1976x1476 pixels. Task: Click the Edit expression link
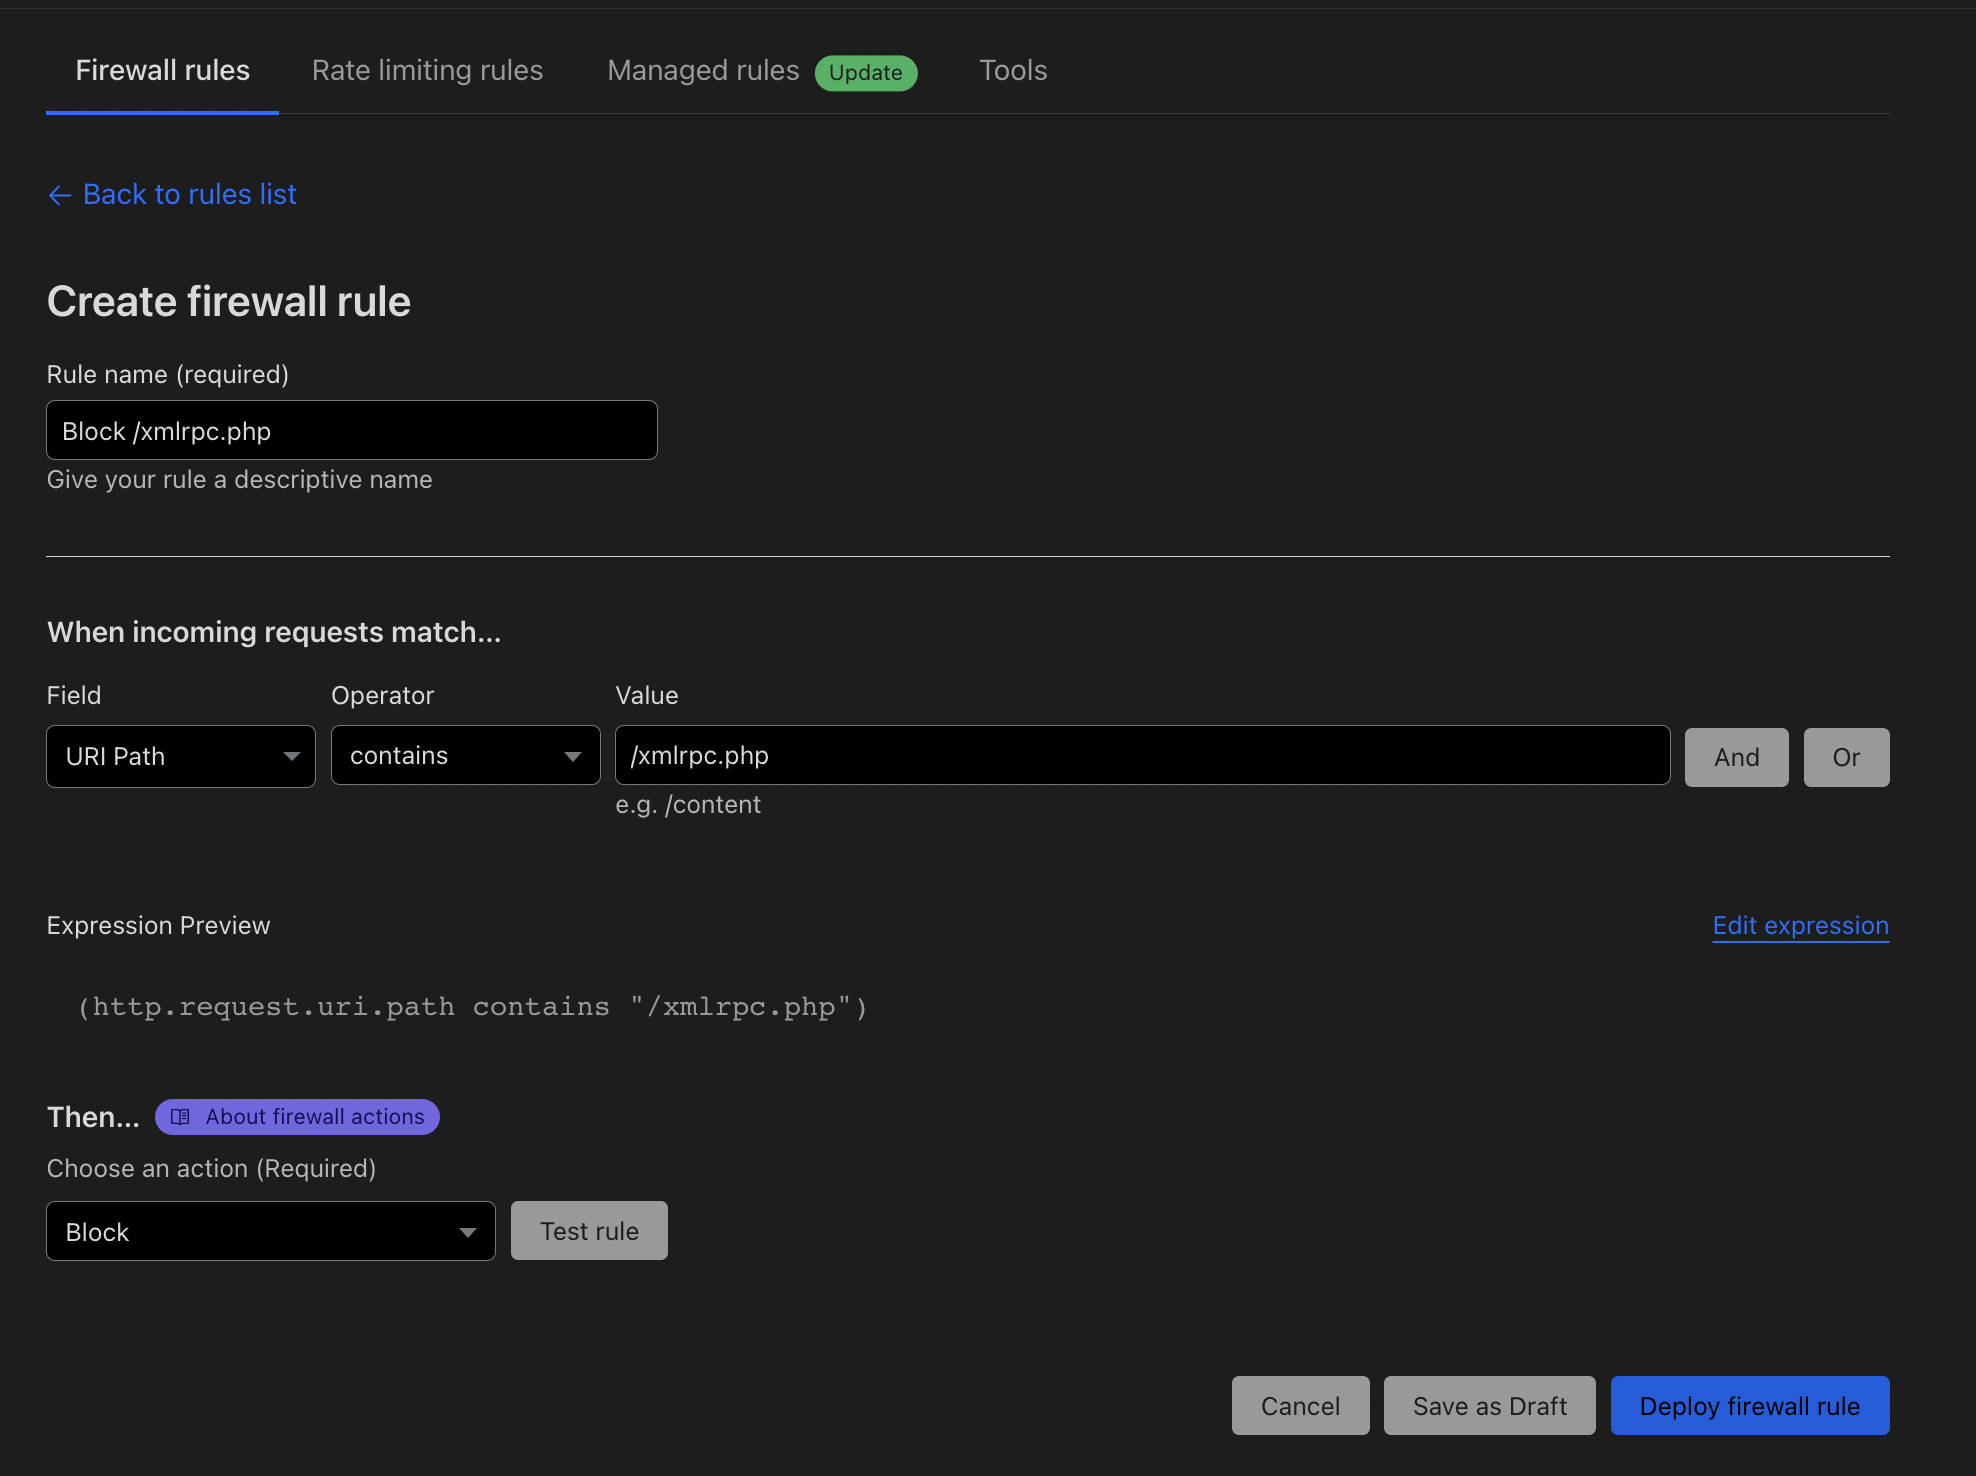(x=1800, y=926)
